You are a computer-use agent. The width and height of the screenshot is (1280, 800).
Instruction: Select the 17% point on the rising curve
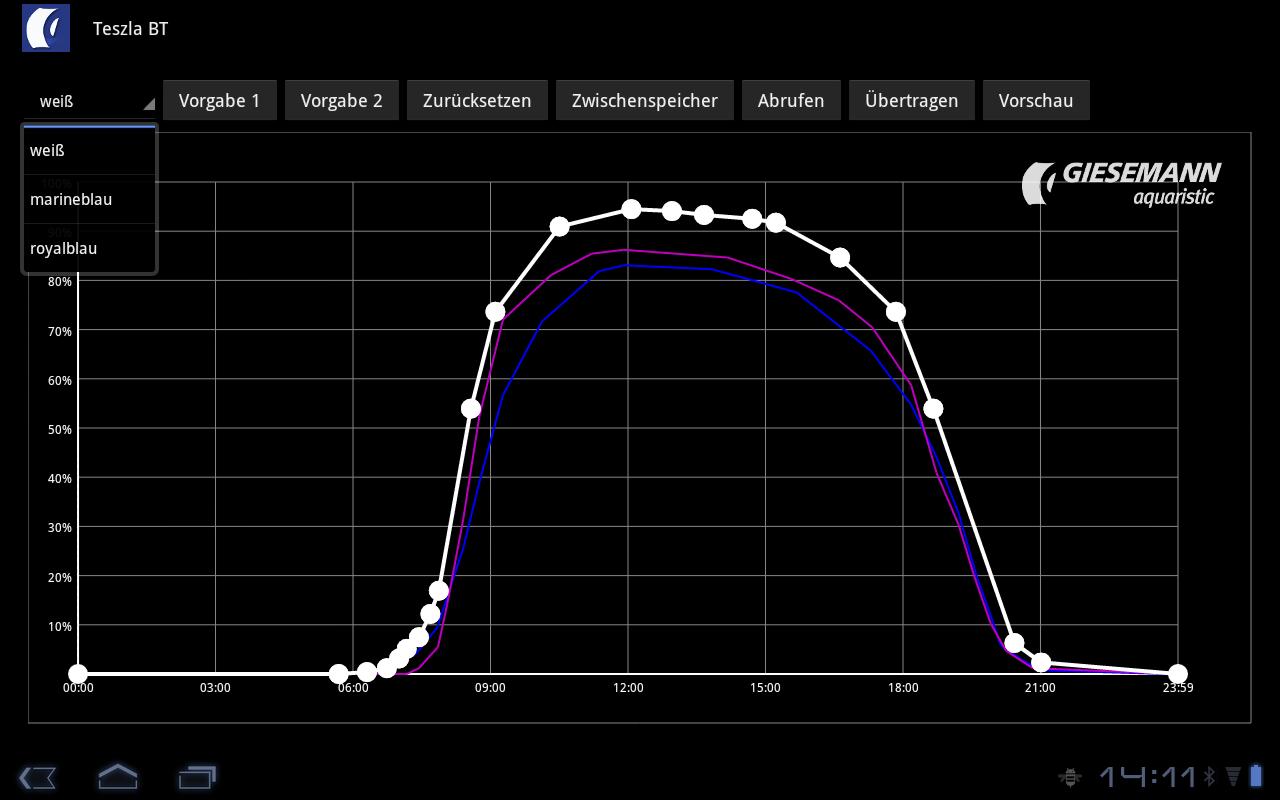[x=438, y=591]
